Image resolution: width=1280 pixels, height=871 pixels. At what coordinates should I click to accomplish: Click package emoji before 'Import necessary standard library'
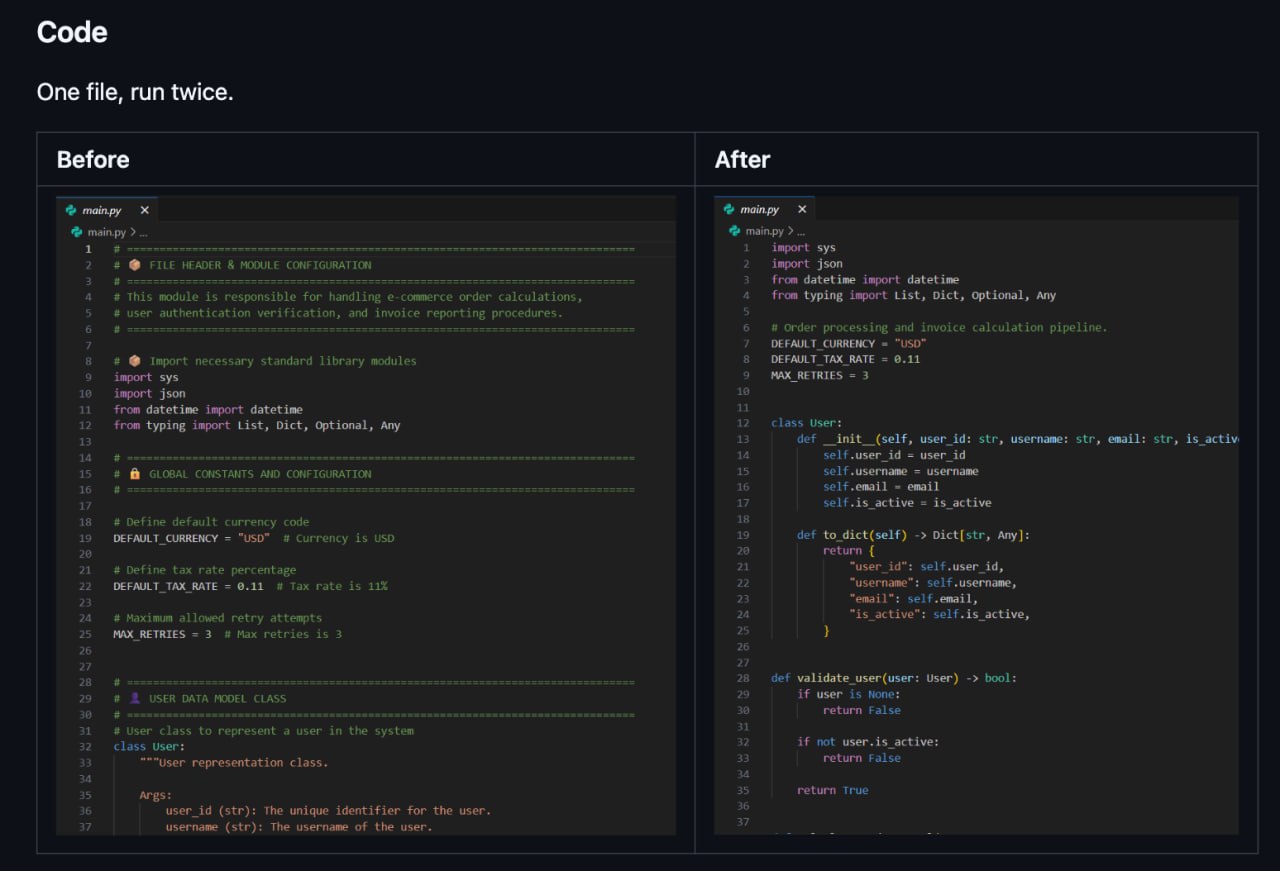(134, 361)
